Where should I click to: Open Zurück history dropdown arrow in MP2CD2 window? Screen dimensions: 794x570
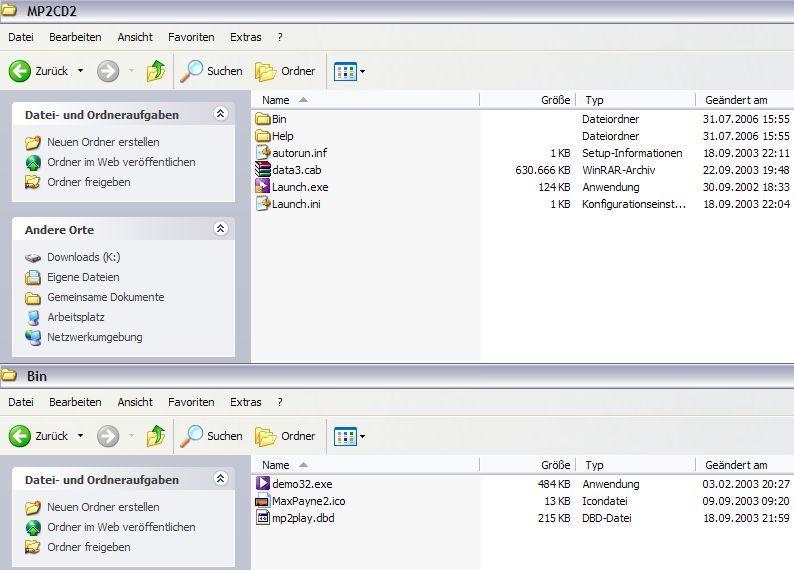tap(81, 71)
